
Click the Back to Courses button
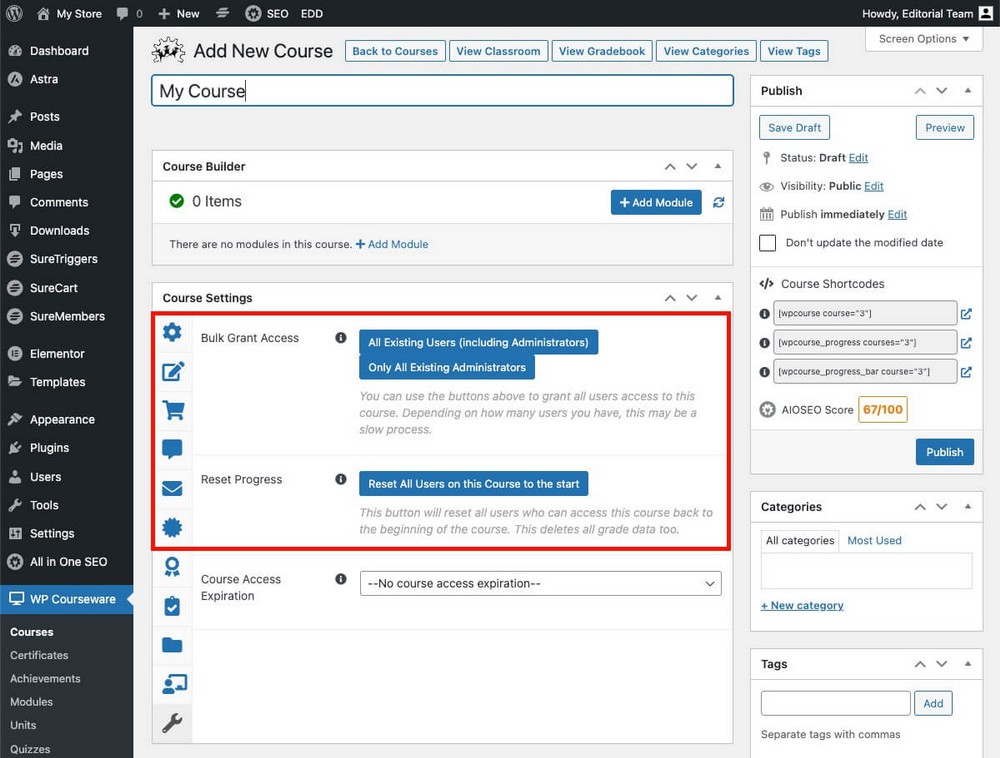395,51
